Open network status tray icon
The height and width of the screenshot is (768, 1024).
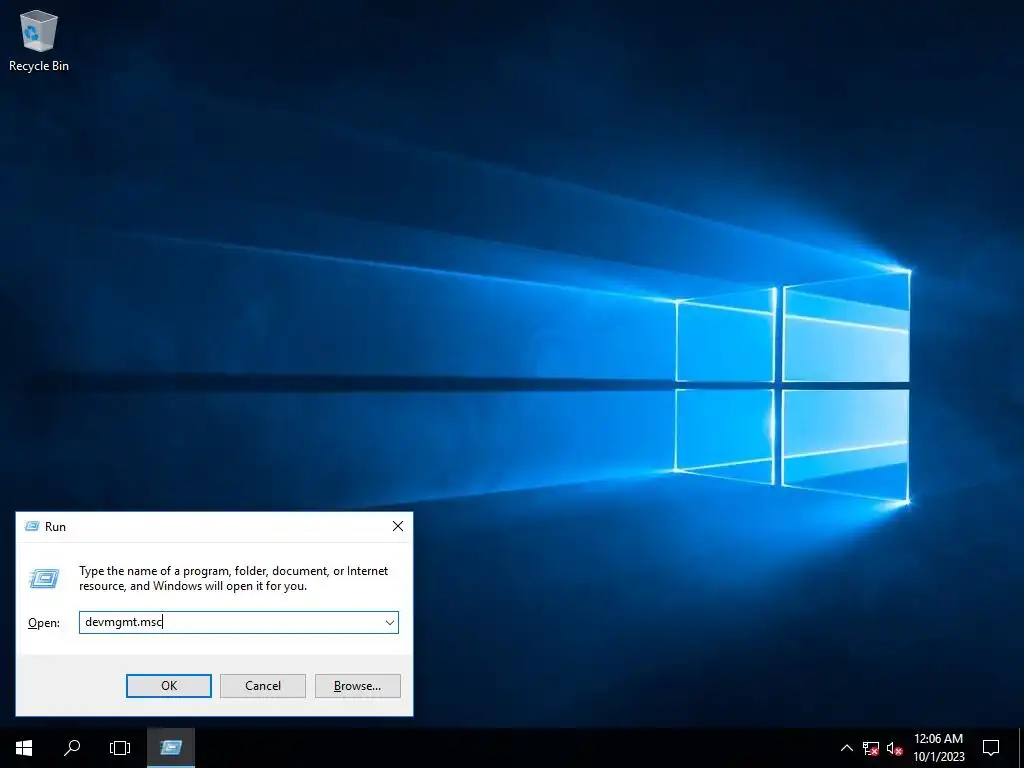pos(871,748)
